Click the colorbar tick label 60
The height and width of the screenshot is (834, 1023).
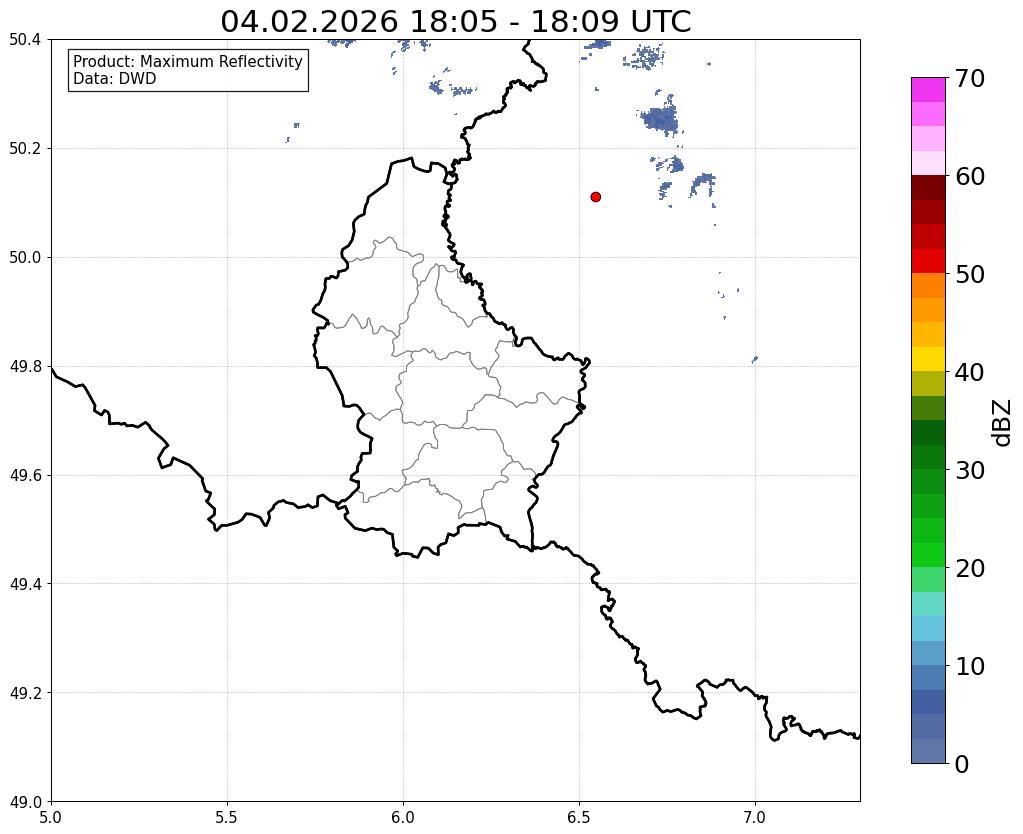(970, 176)
